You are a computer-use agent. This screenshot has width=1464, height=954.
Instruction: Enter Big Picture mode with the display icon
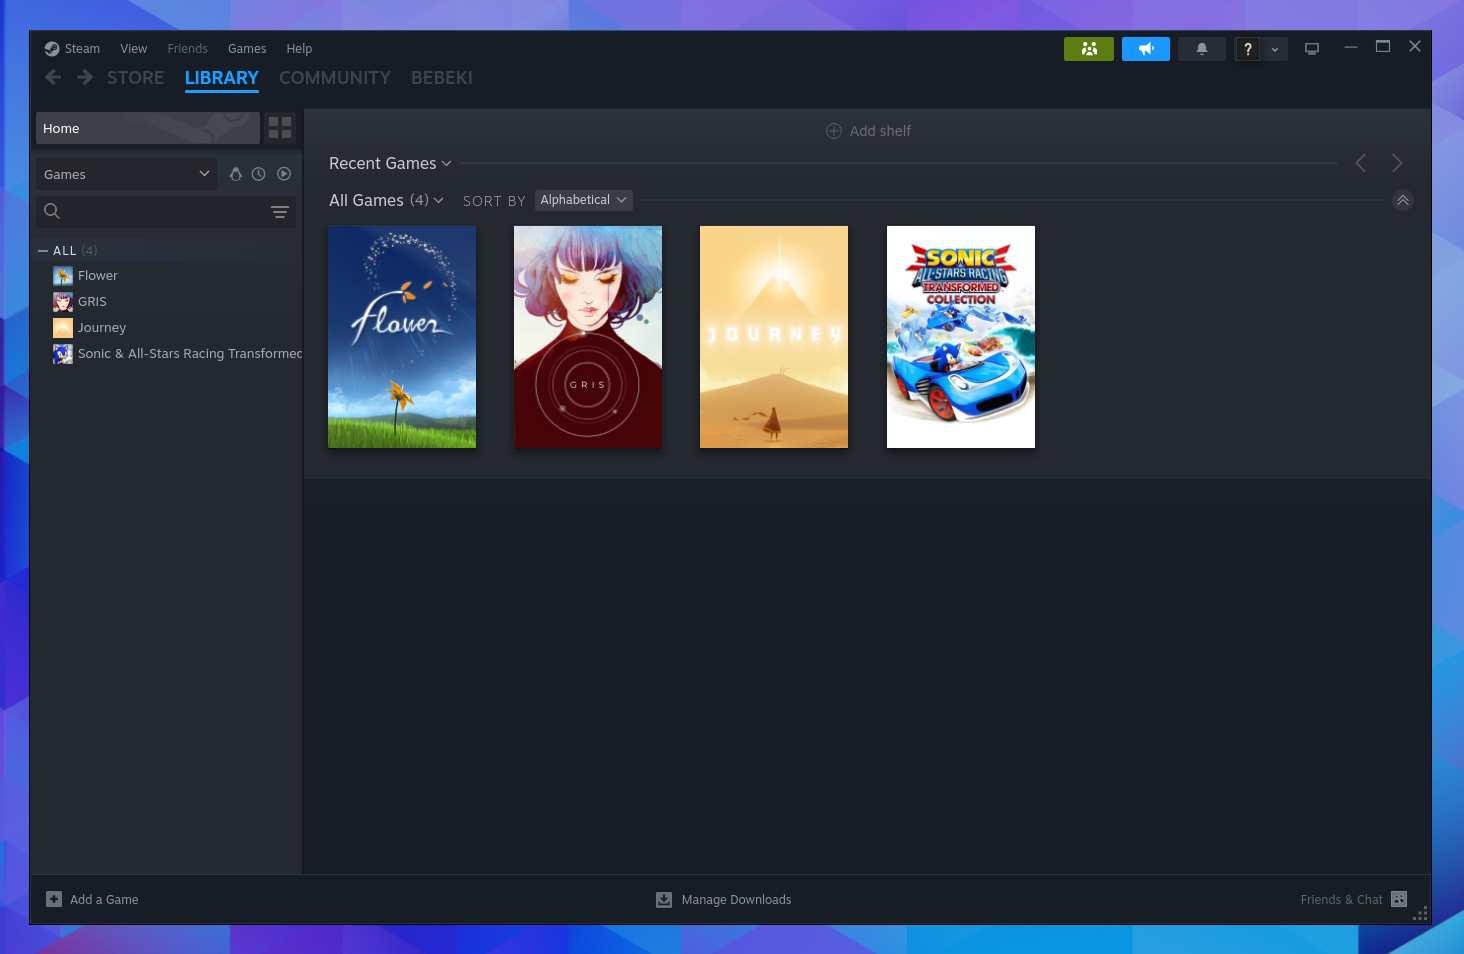click(x=1311, y=48)
